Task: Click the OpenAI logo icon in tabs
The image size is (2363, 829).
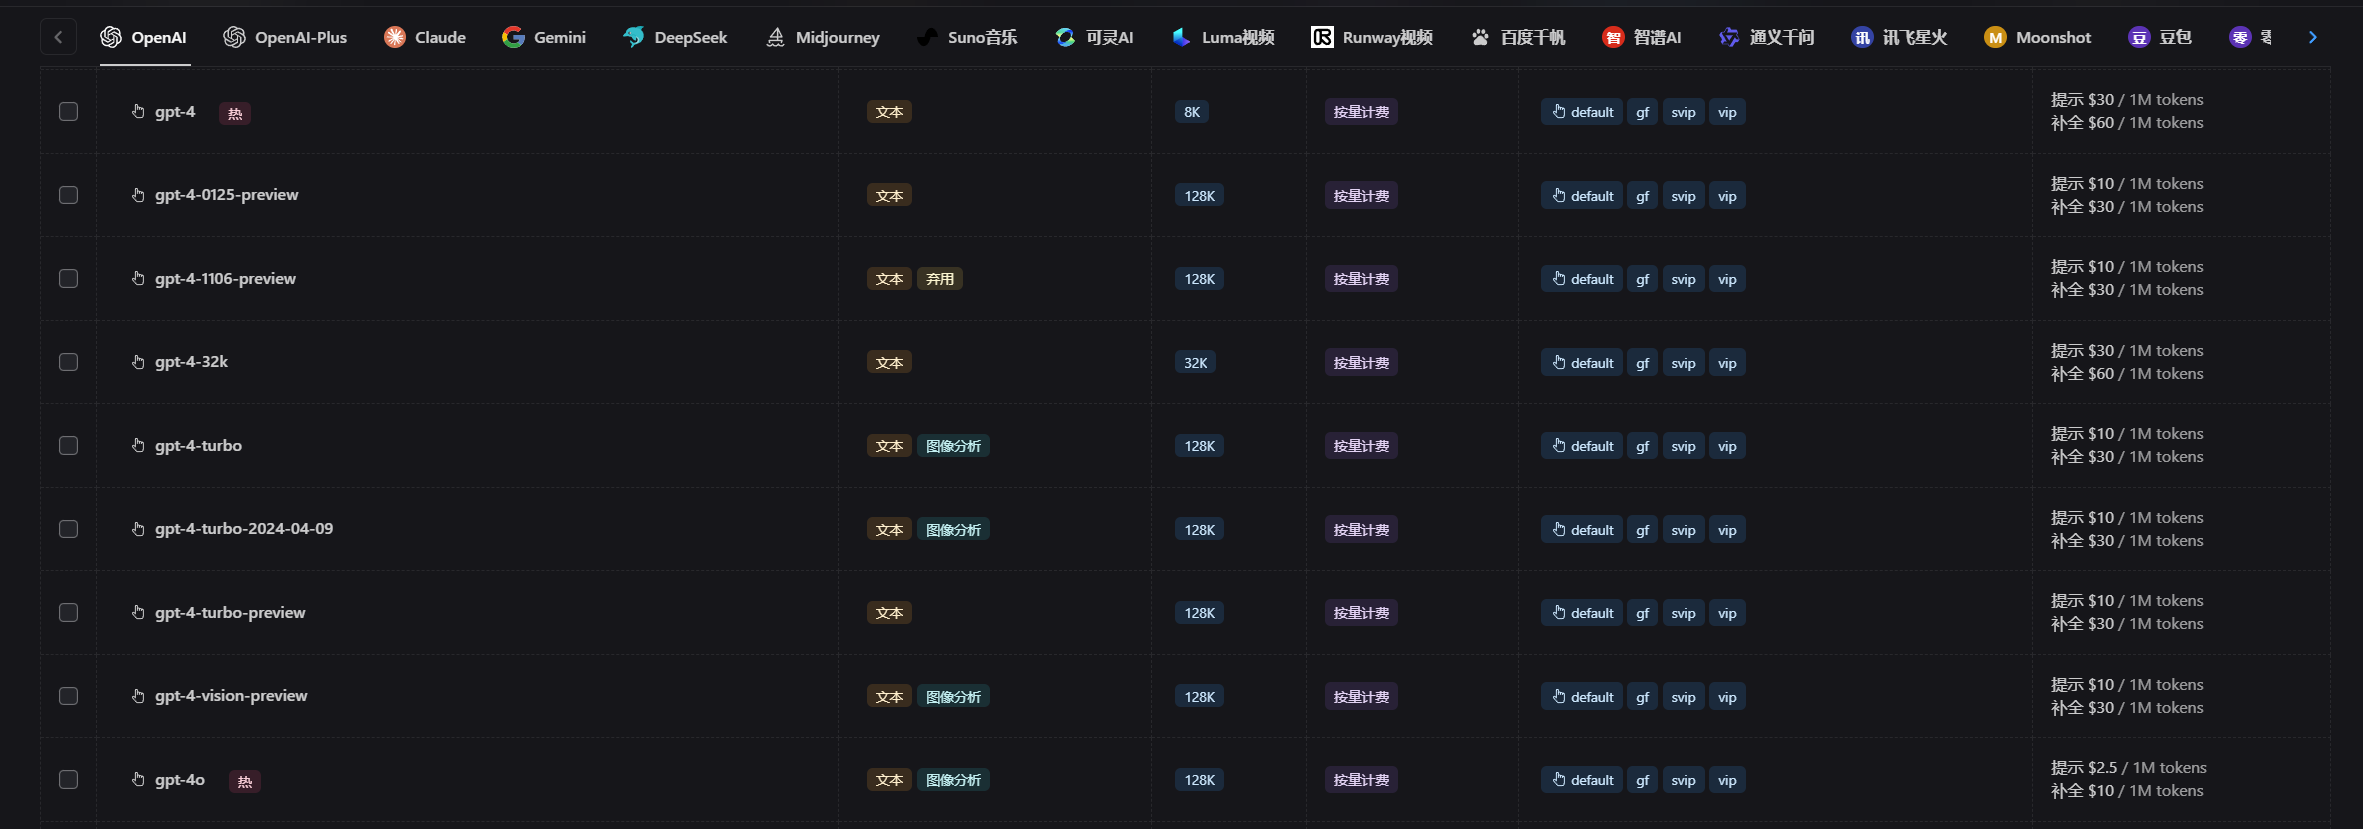Action: (111, 37)
